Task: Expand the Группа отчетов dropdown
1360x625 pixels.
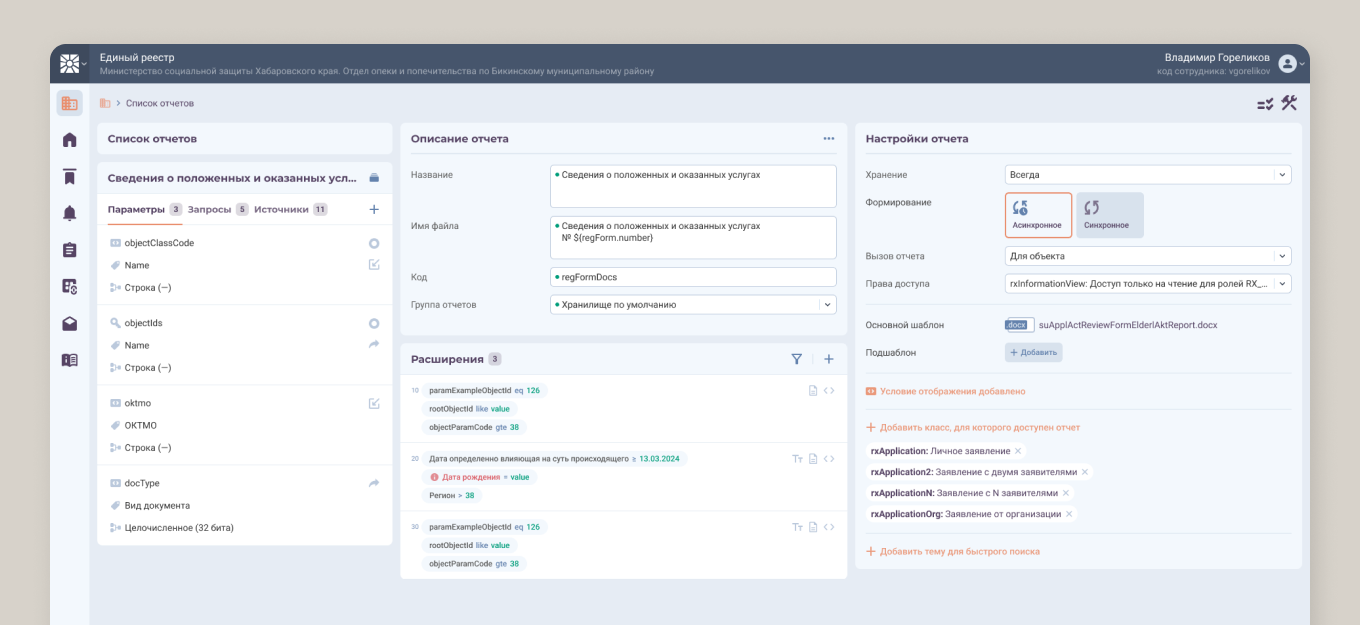Action: [692, 305]
